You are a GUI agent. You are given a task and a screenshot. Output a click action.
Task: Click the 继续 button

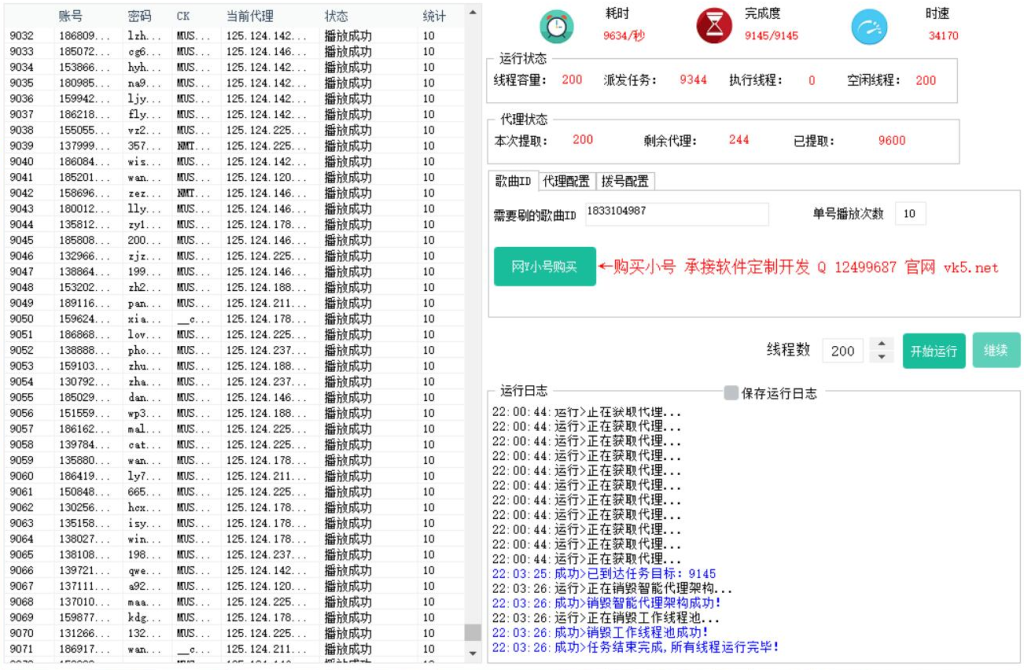996,350
